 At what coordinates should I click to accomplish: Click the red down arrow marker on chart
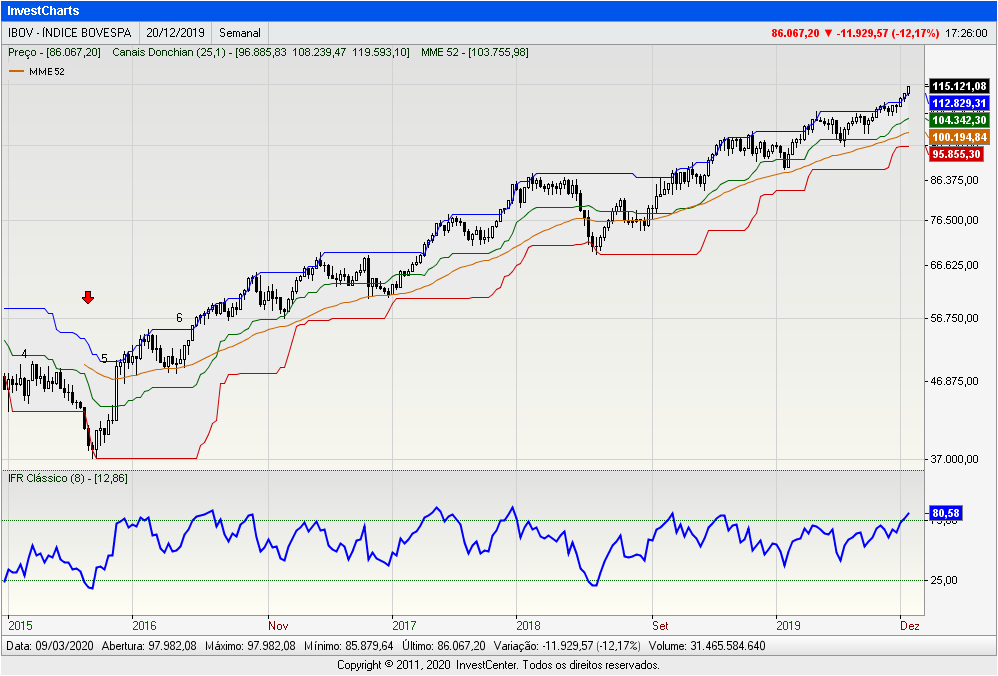[88, 297]
